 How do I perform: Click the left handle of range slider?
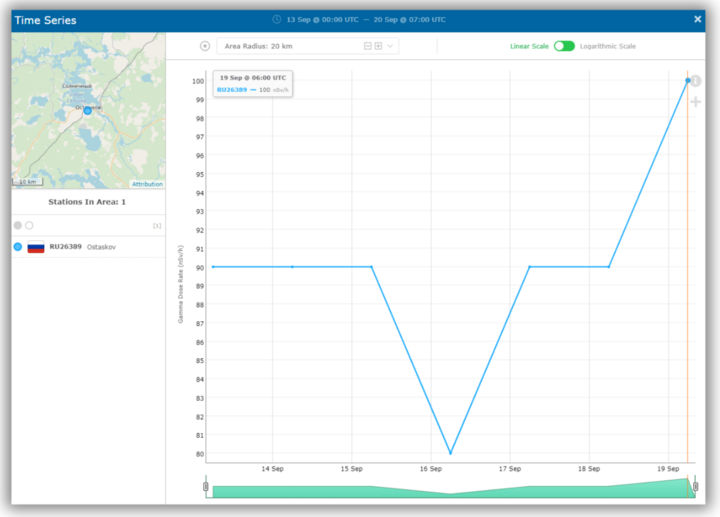206,487
